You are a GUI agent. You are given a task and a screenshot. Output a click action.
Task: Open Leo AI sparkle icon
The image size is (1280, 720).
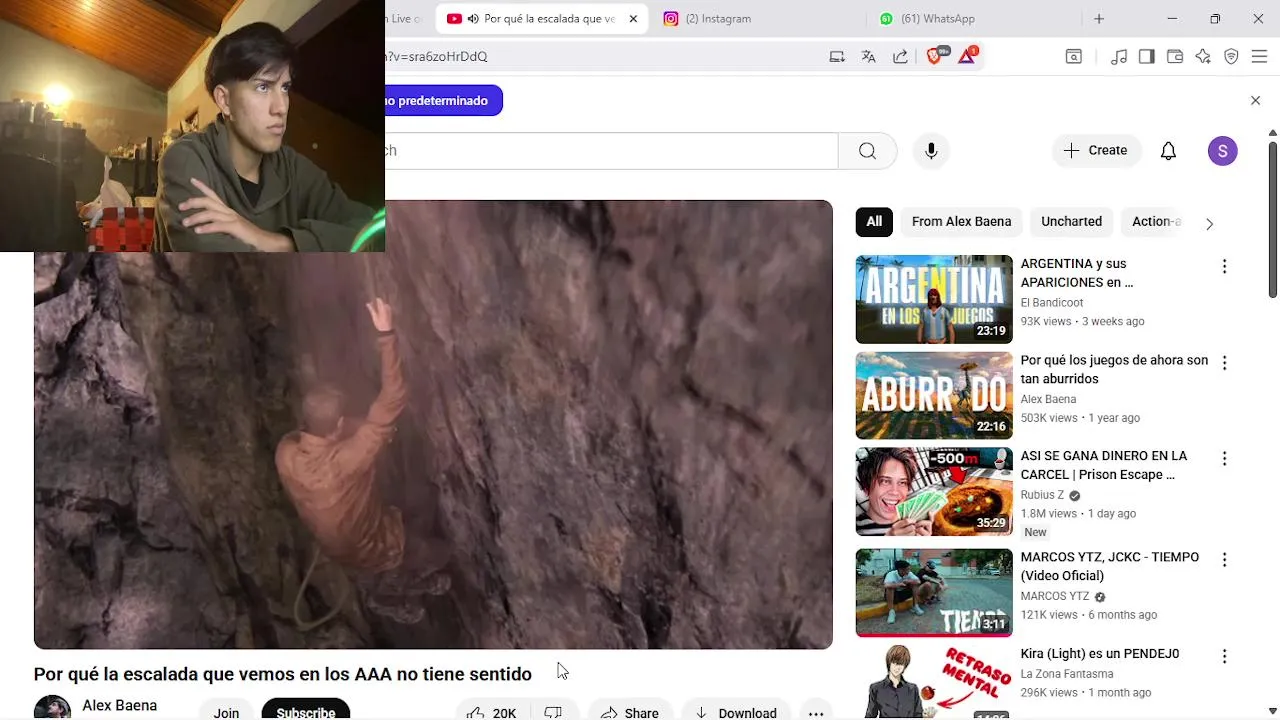[x=1203, y=57]
